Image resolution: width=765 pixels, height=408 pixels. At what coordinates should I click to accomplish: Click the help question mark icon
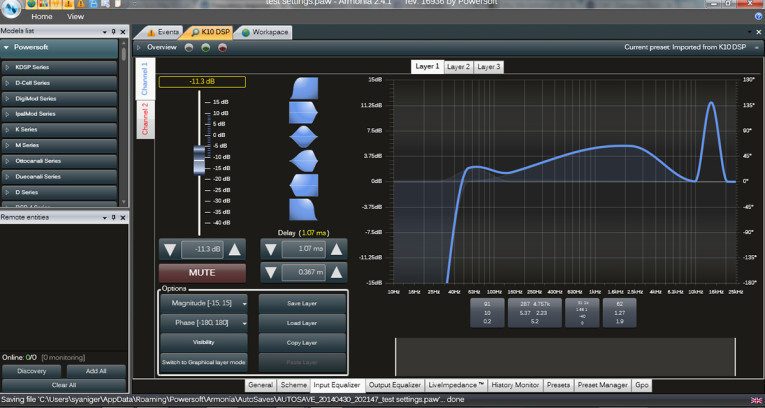click(759, 16)
